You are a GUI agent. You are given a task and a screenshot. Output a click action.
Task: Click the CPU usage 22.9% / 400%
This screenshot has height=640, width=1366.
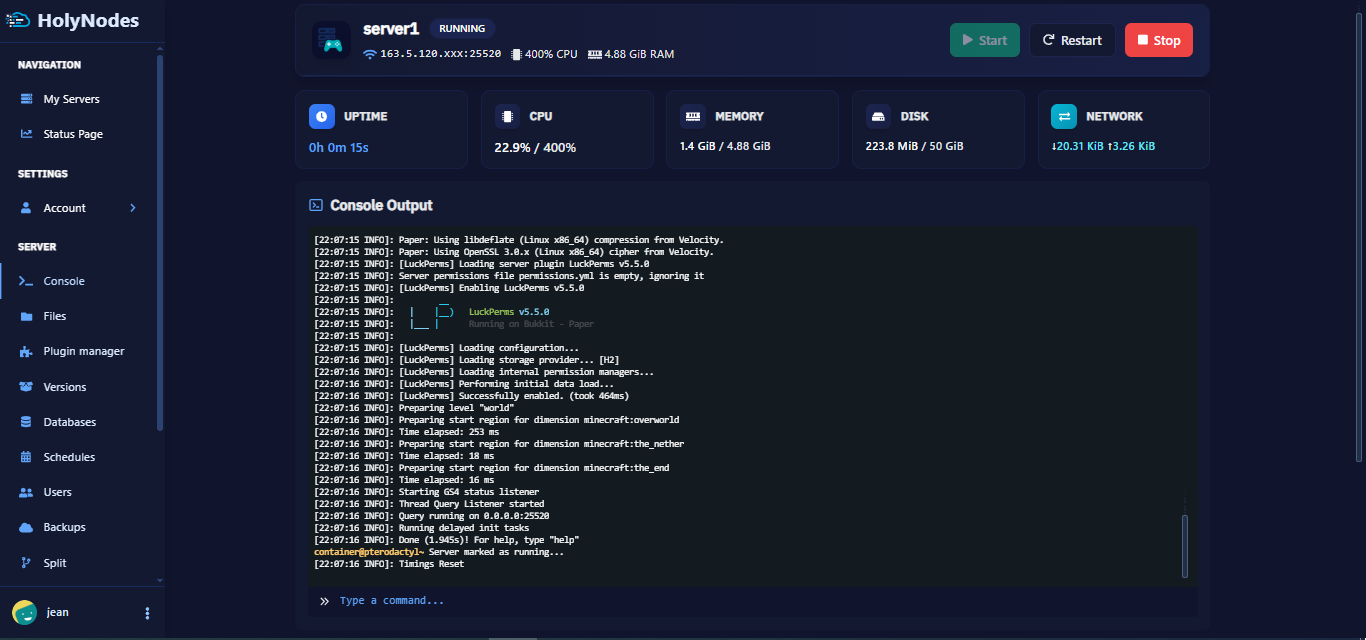click(535, 147)
